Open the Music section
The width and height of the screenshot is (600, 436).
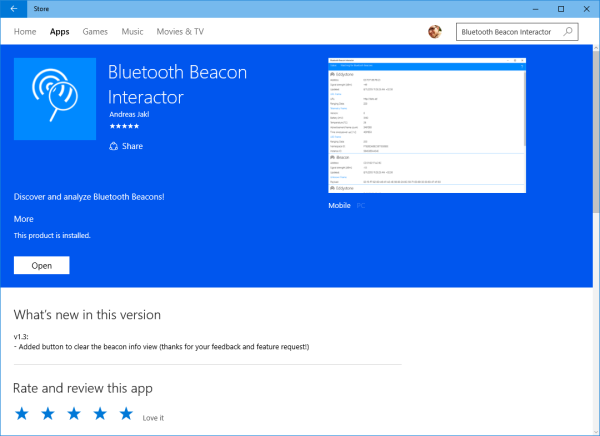[132, 32]
